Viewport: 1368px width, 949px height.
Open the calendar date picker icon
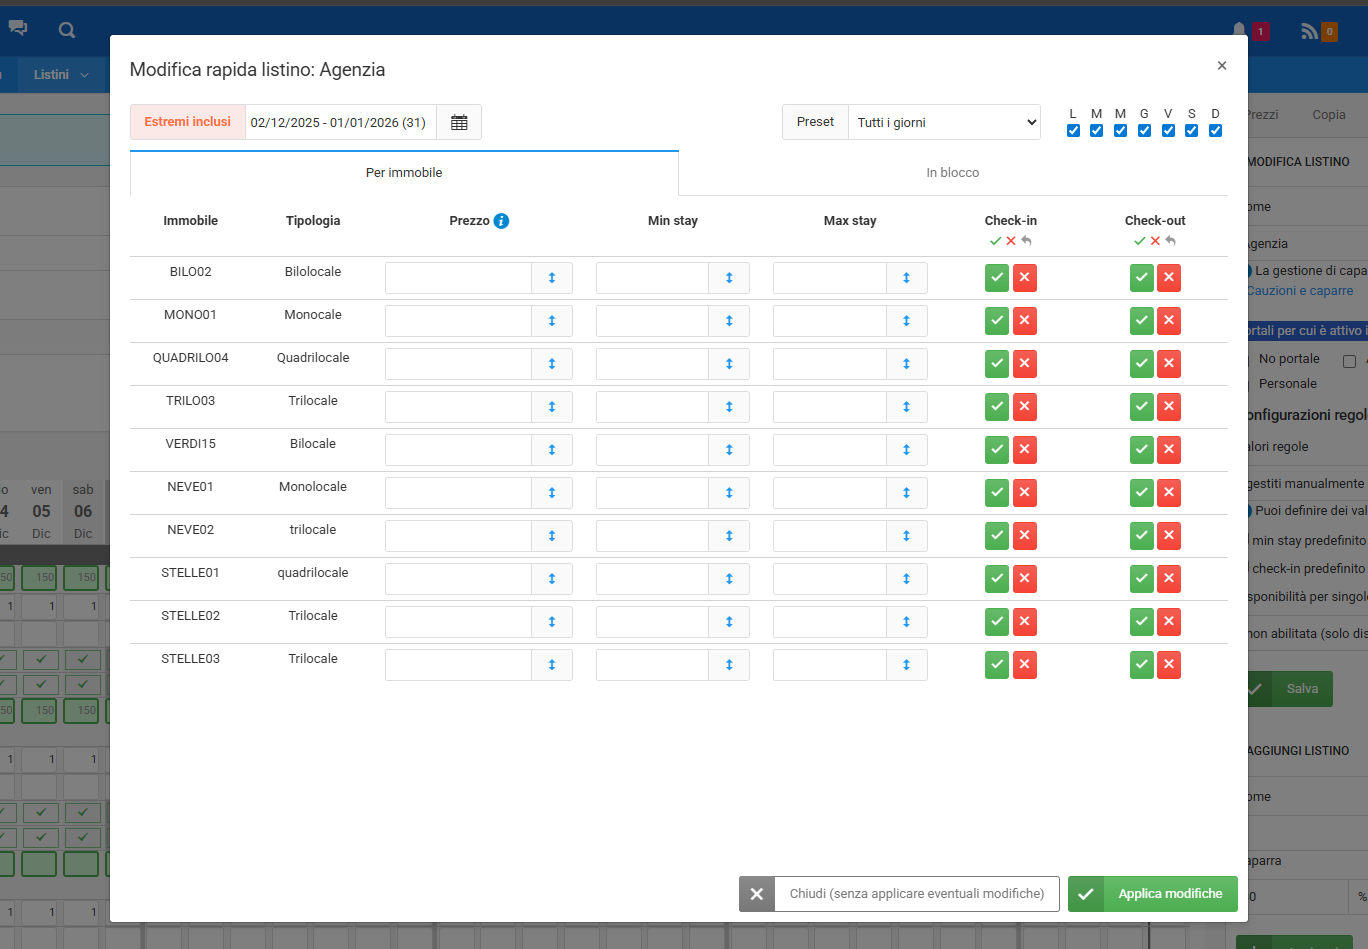pyautogui.click(x=459, y=122)
